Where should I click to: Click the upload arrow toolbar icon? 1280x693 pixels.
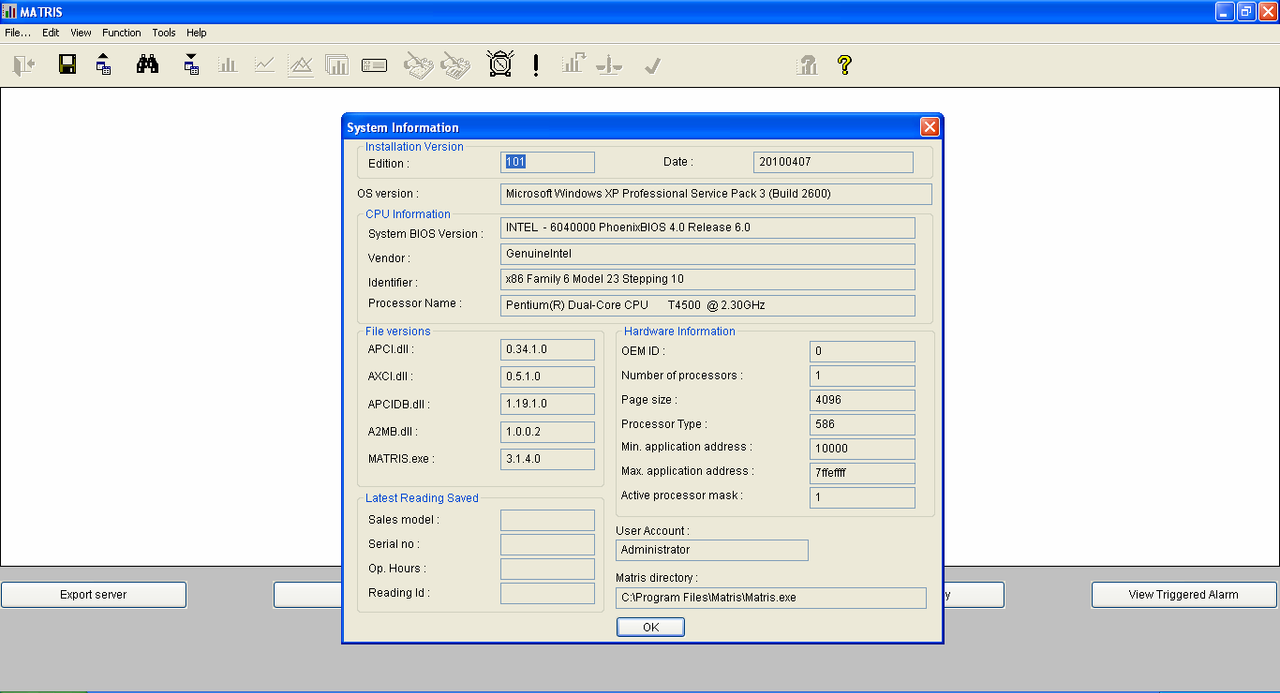(x=104, y=65)
